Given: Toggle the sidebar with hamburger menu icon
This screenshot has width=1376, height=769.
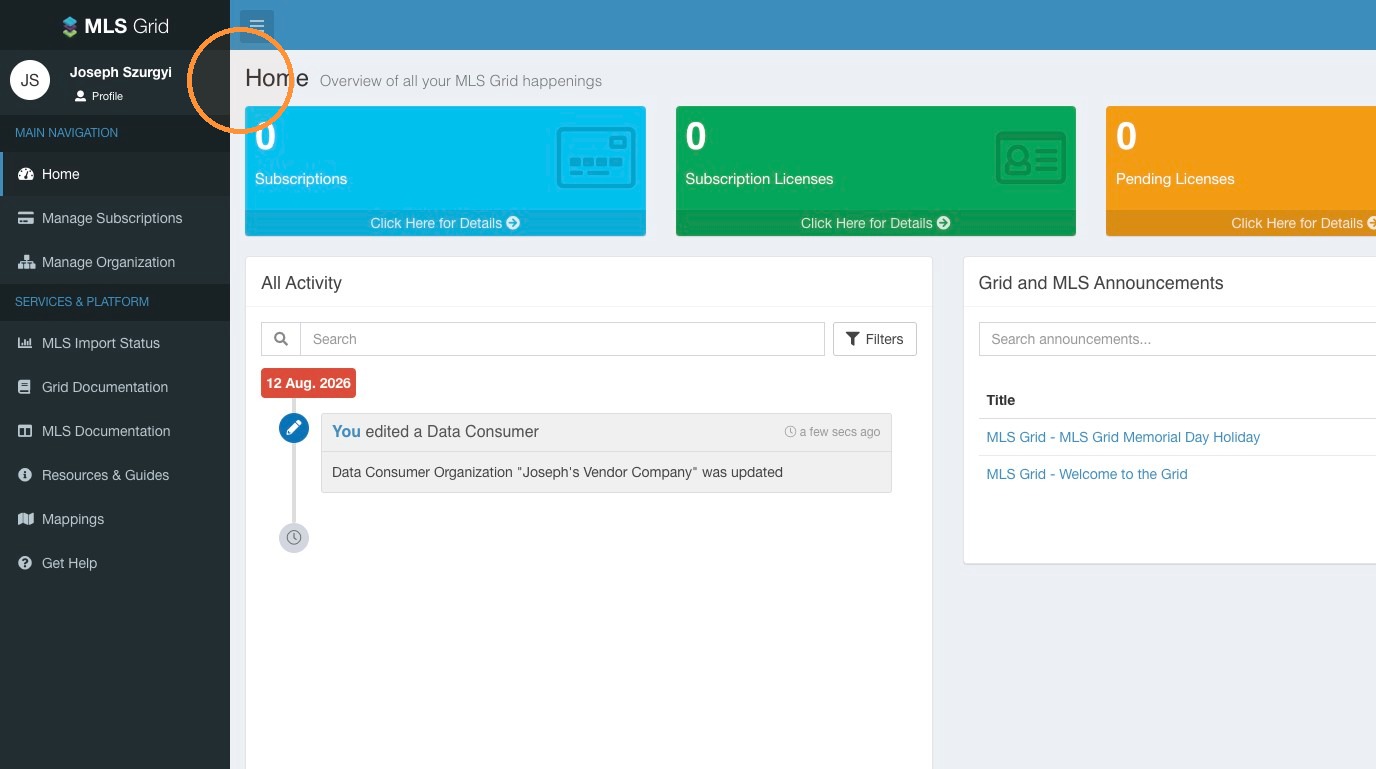Looking at the screenshot, I should 257,26.
